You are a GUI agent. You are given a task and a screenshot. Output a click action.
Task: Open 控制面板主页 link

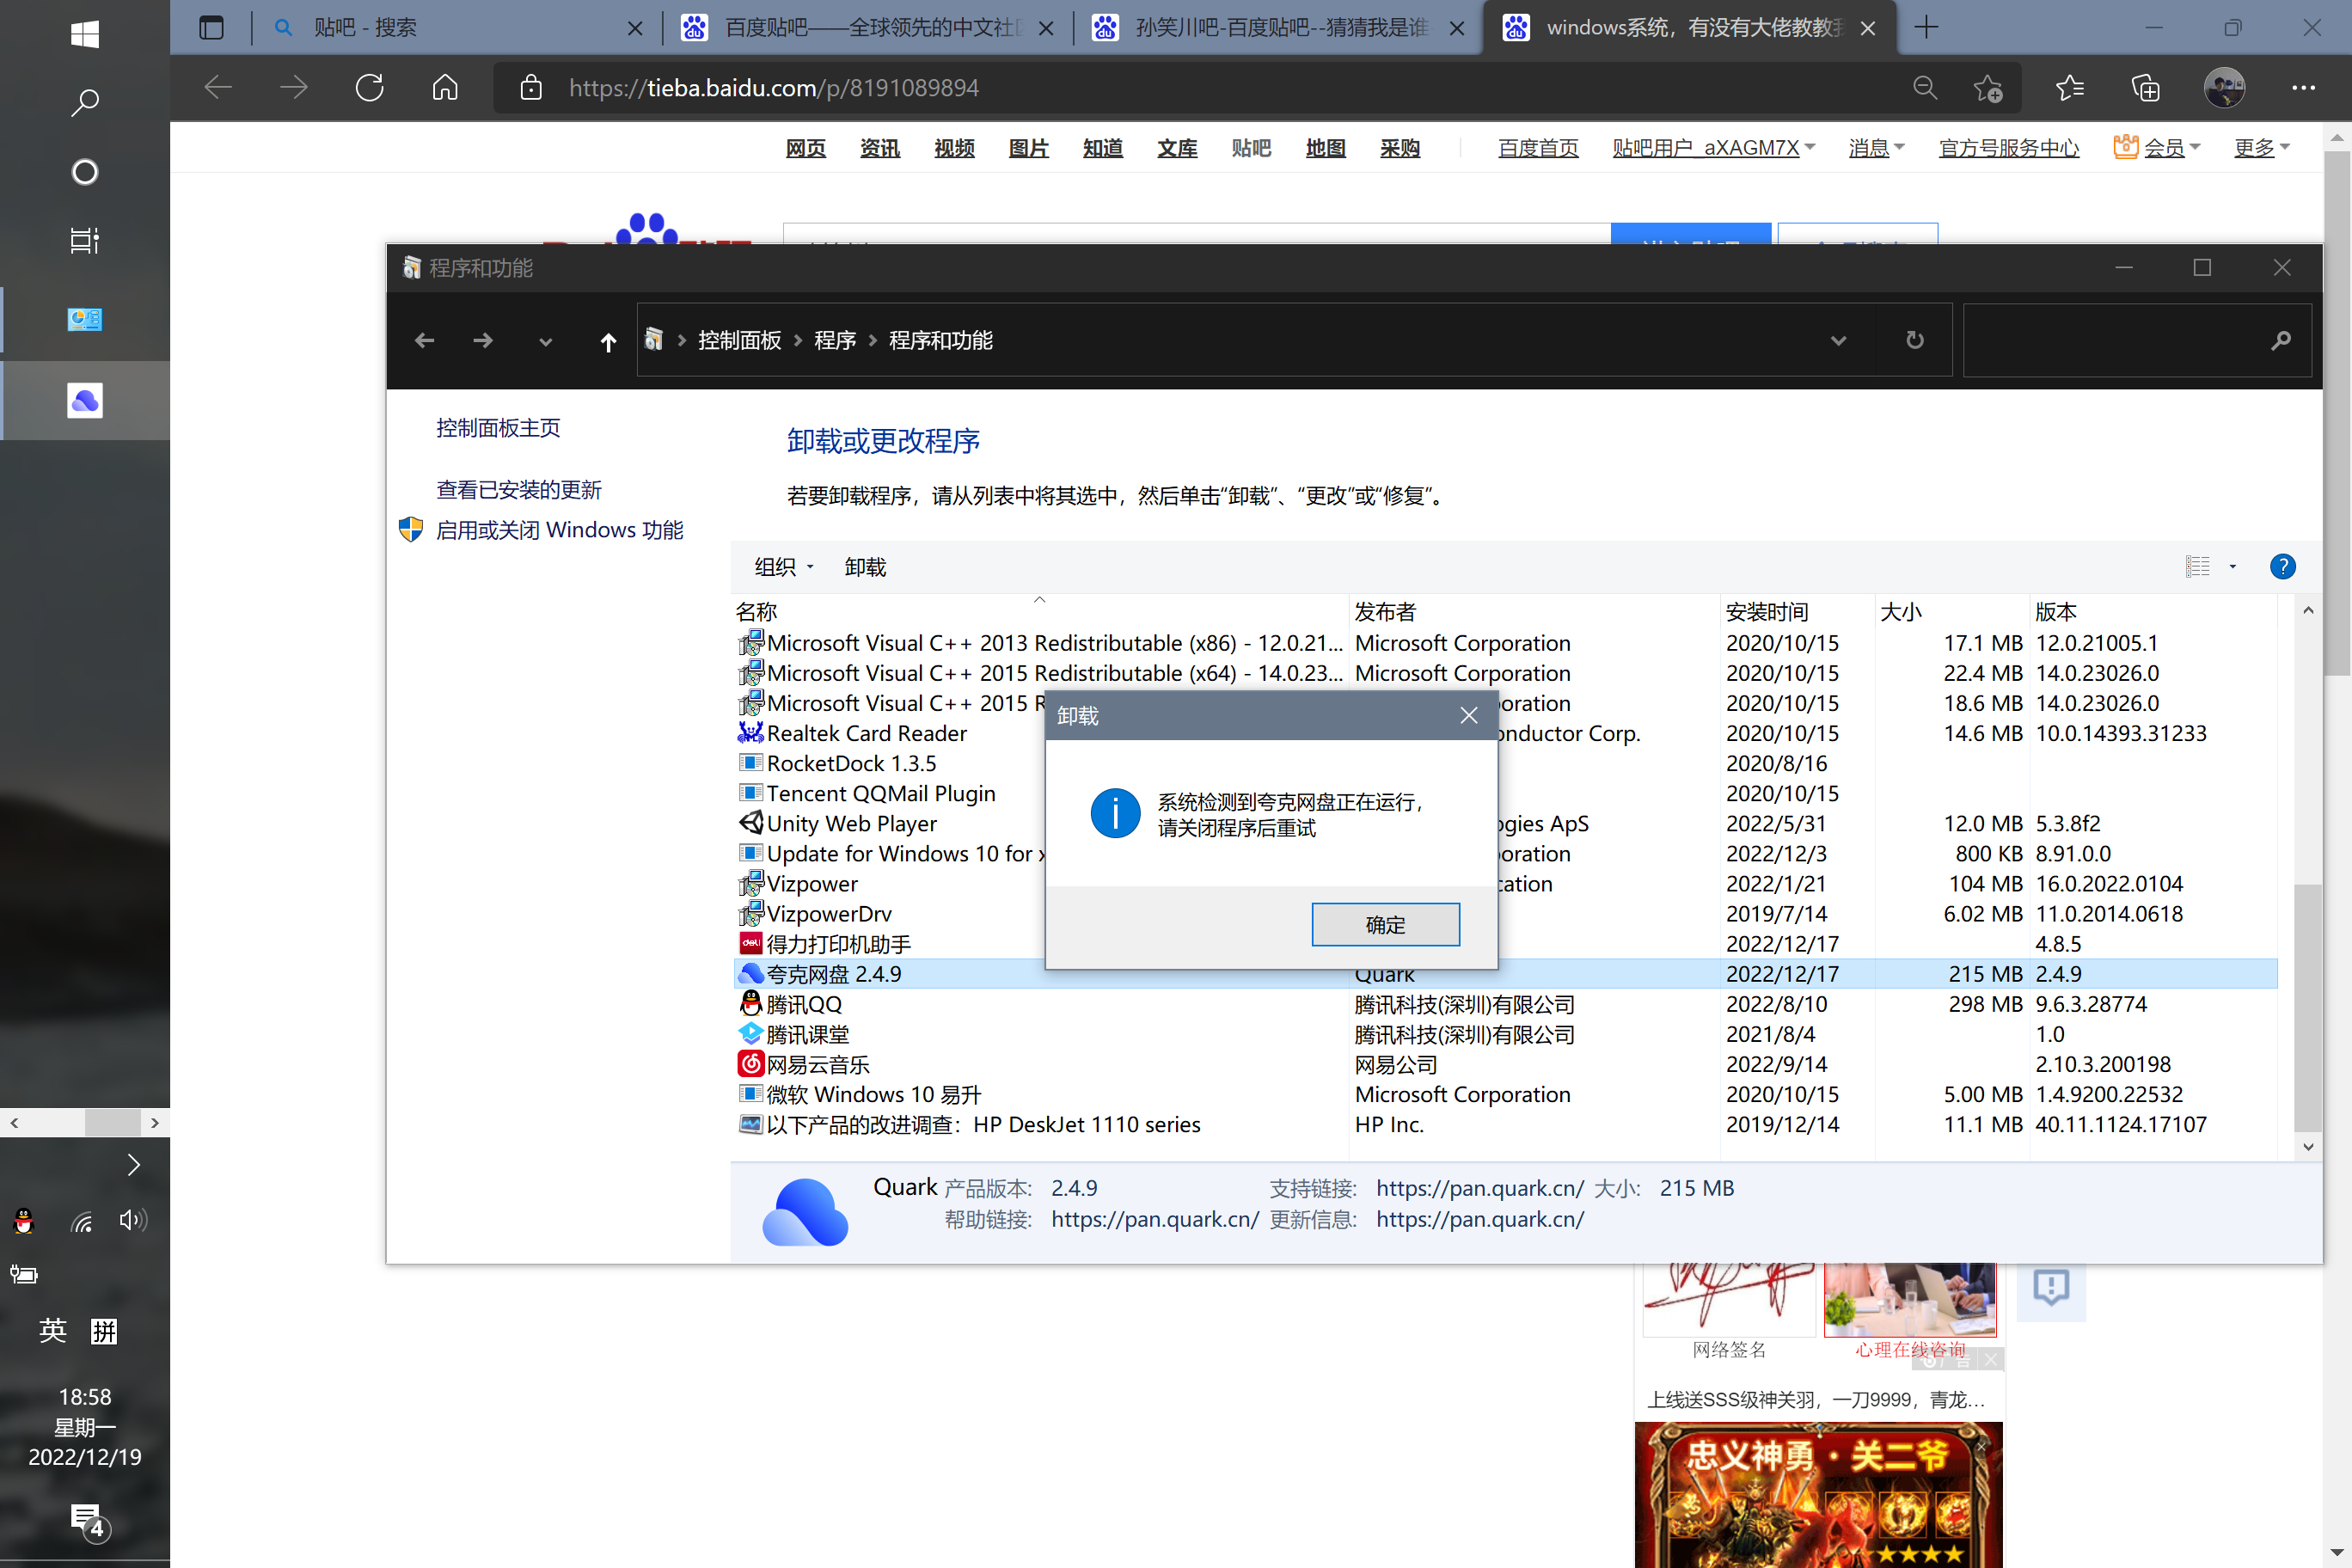[x=498, y=428]
